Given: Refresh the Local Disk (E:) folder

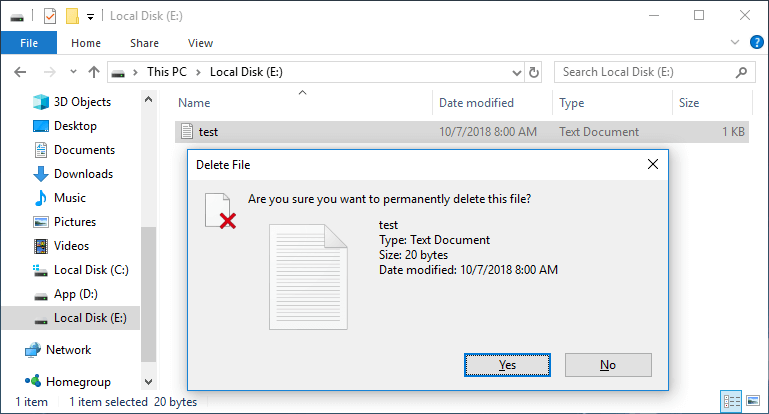Looking at the screenshot, I should click(x=534, y=73).
